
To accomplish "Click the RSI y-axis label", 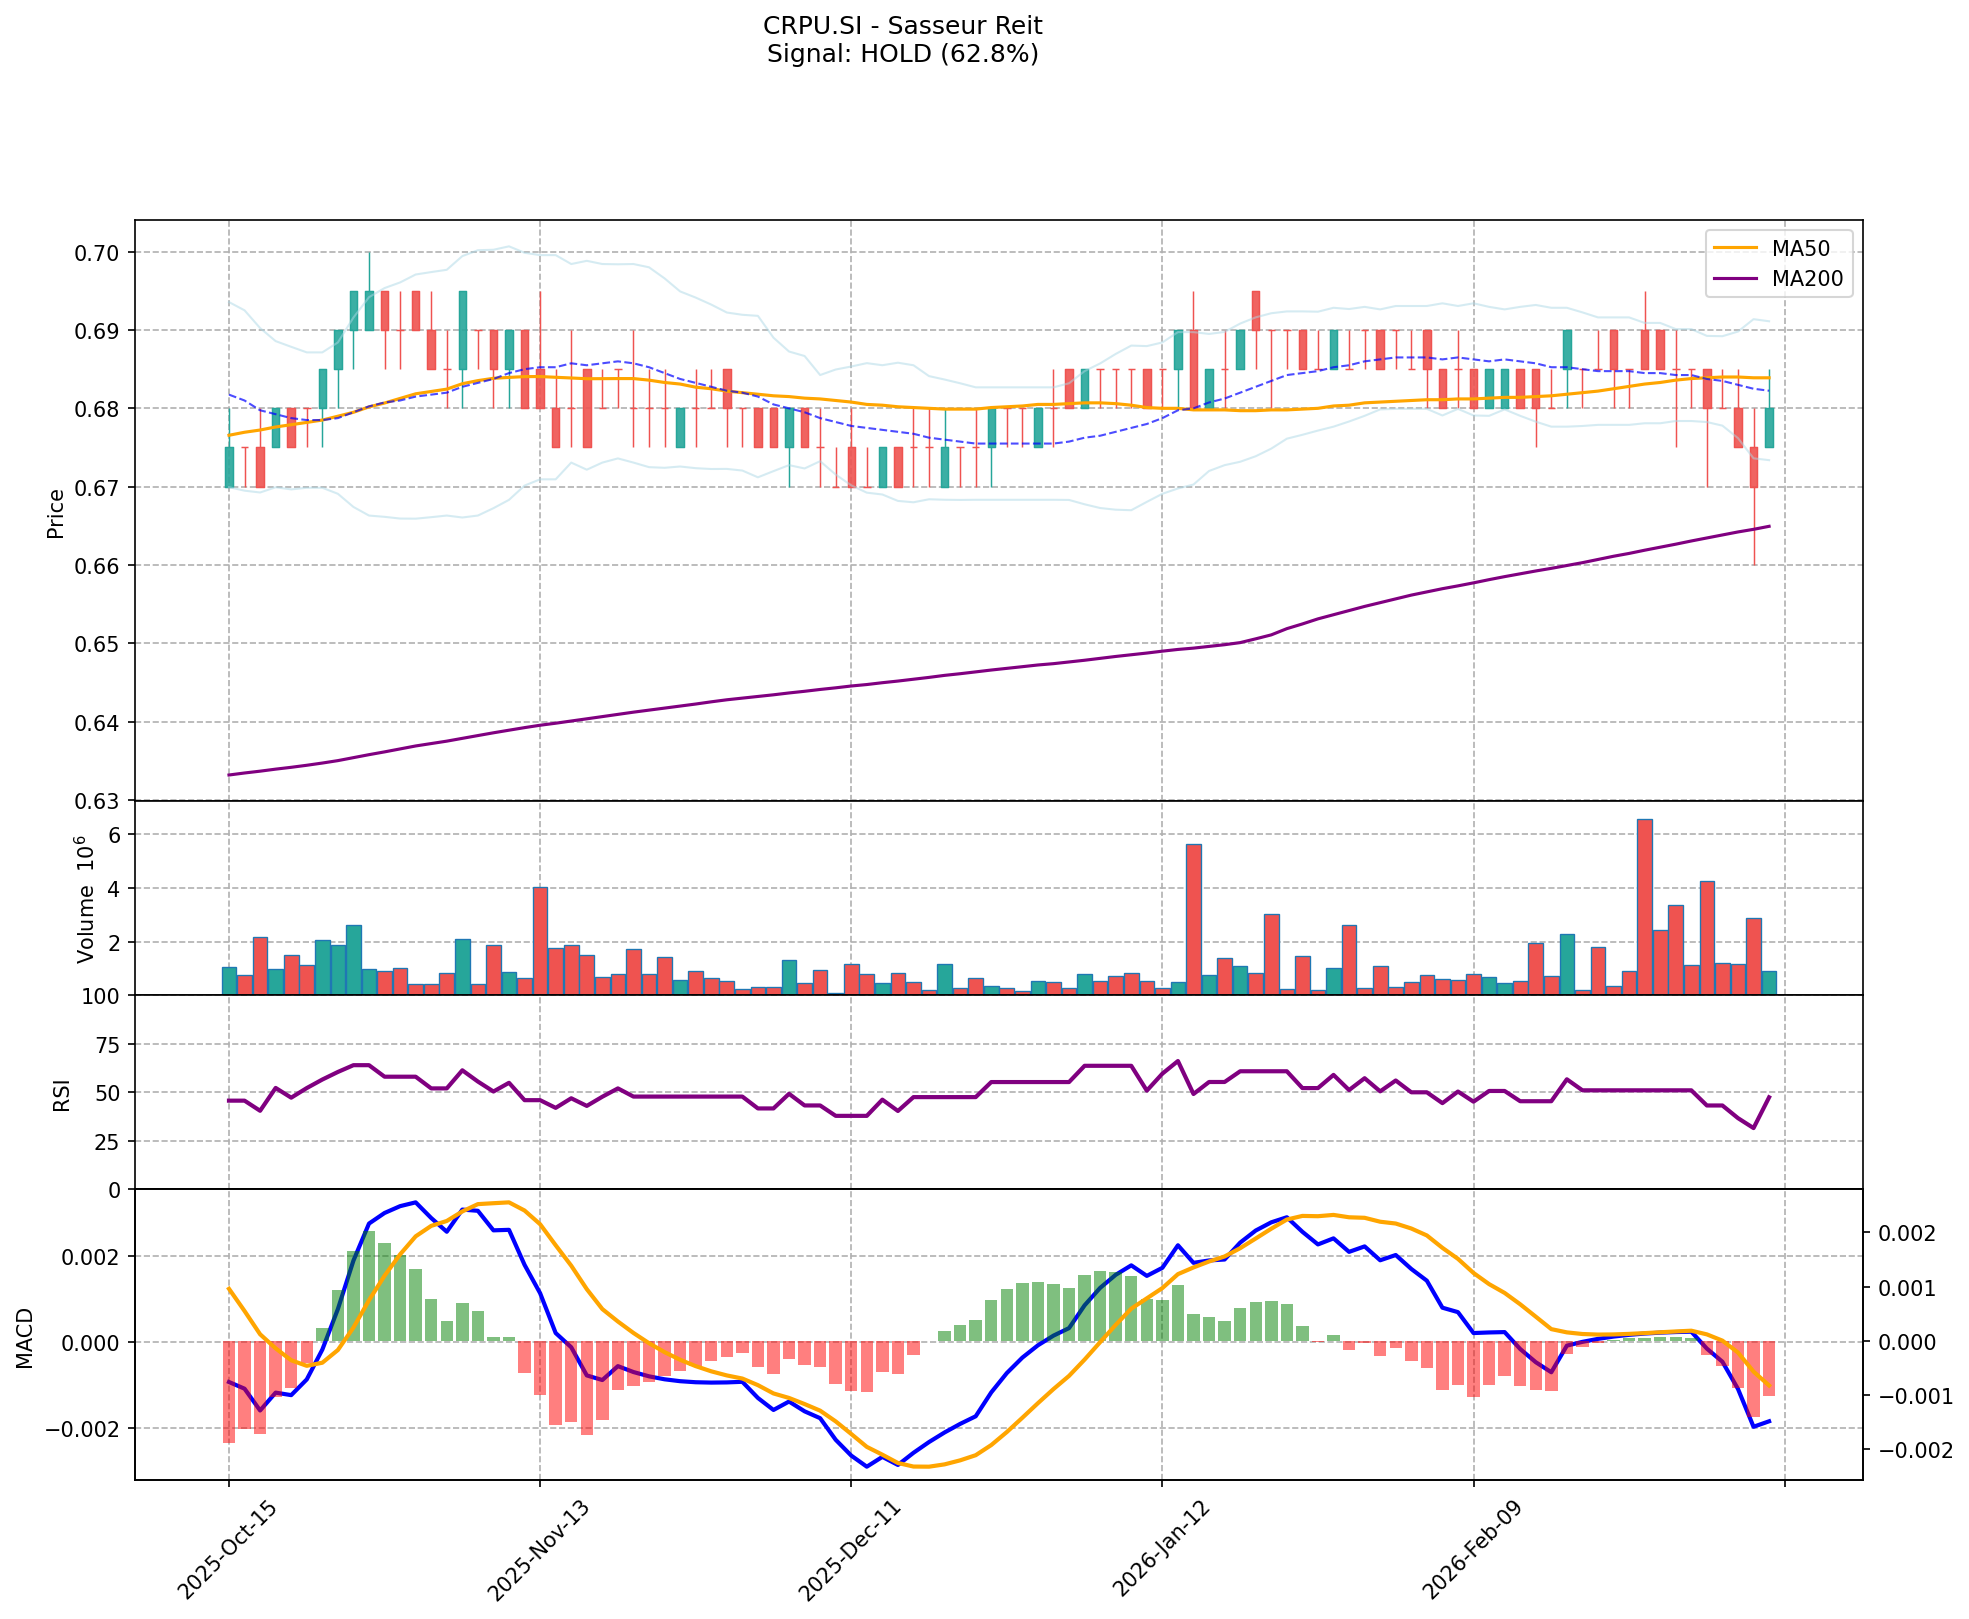I will click(x=62, y=1094).
